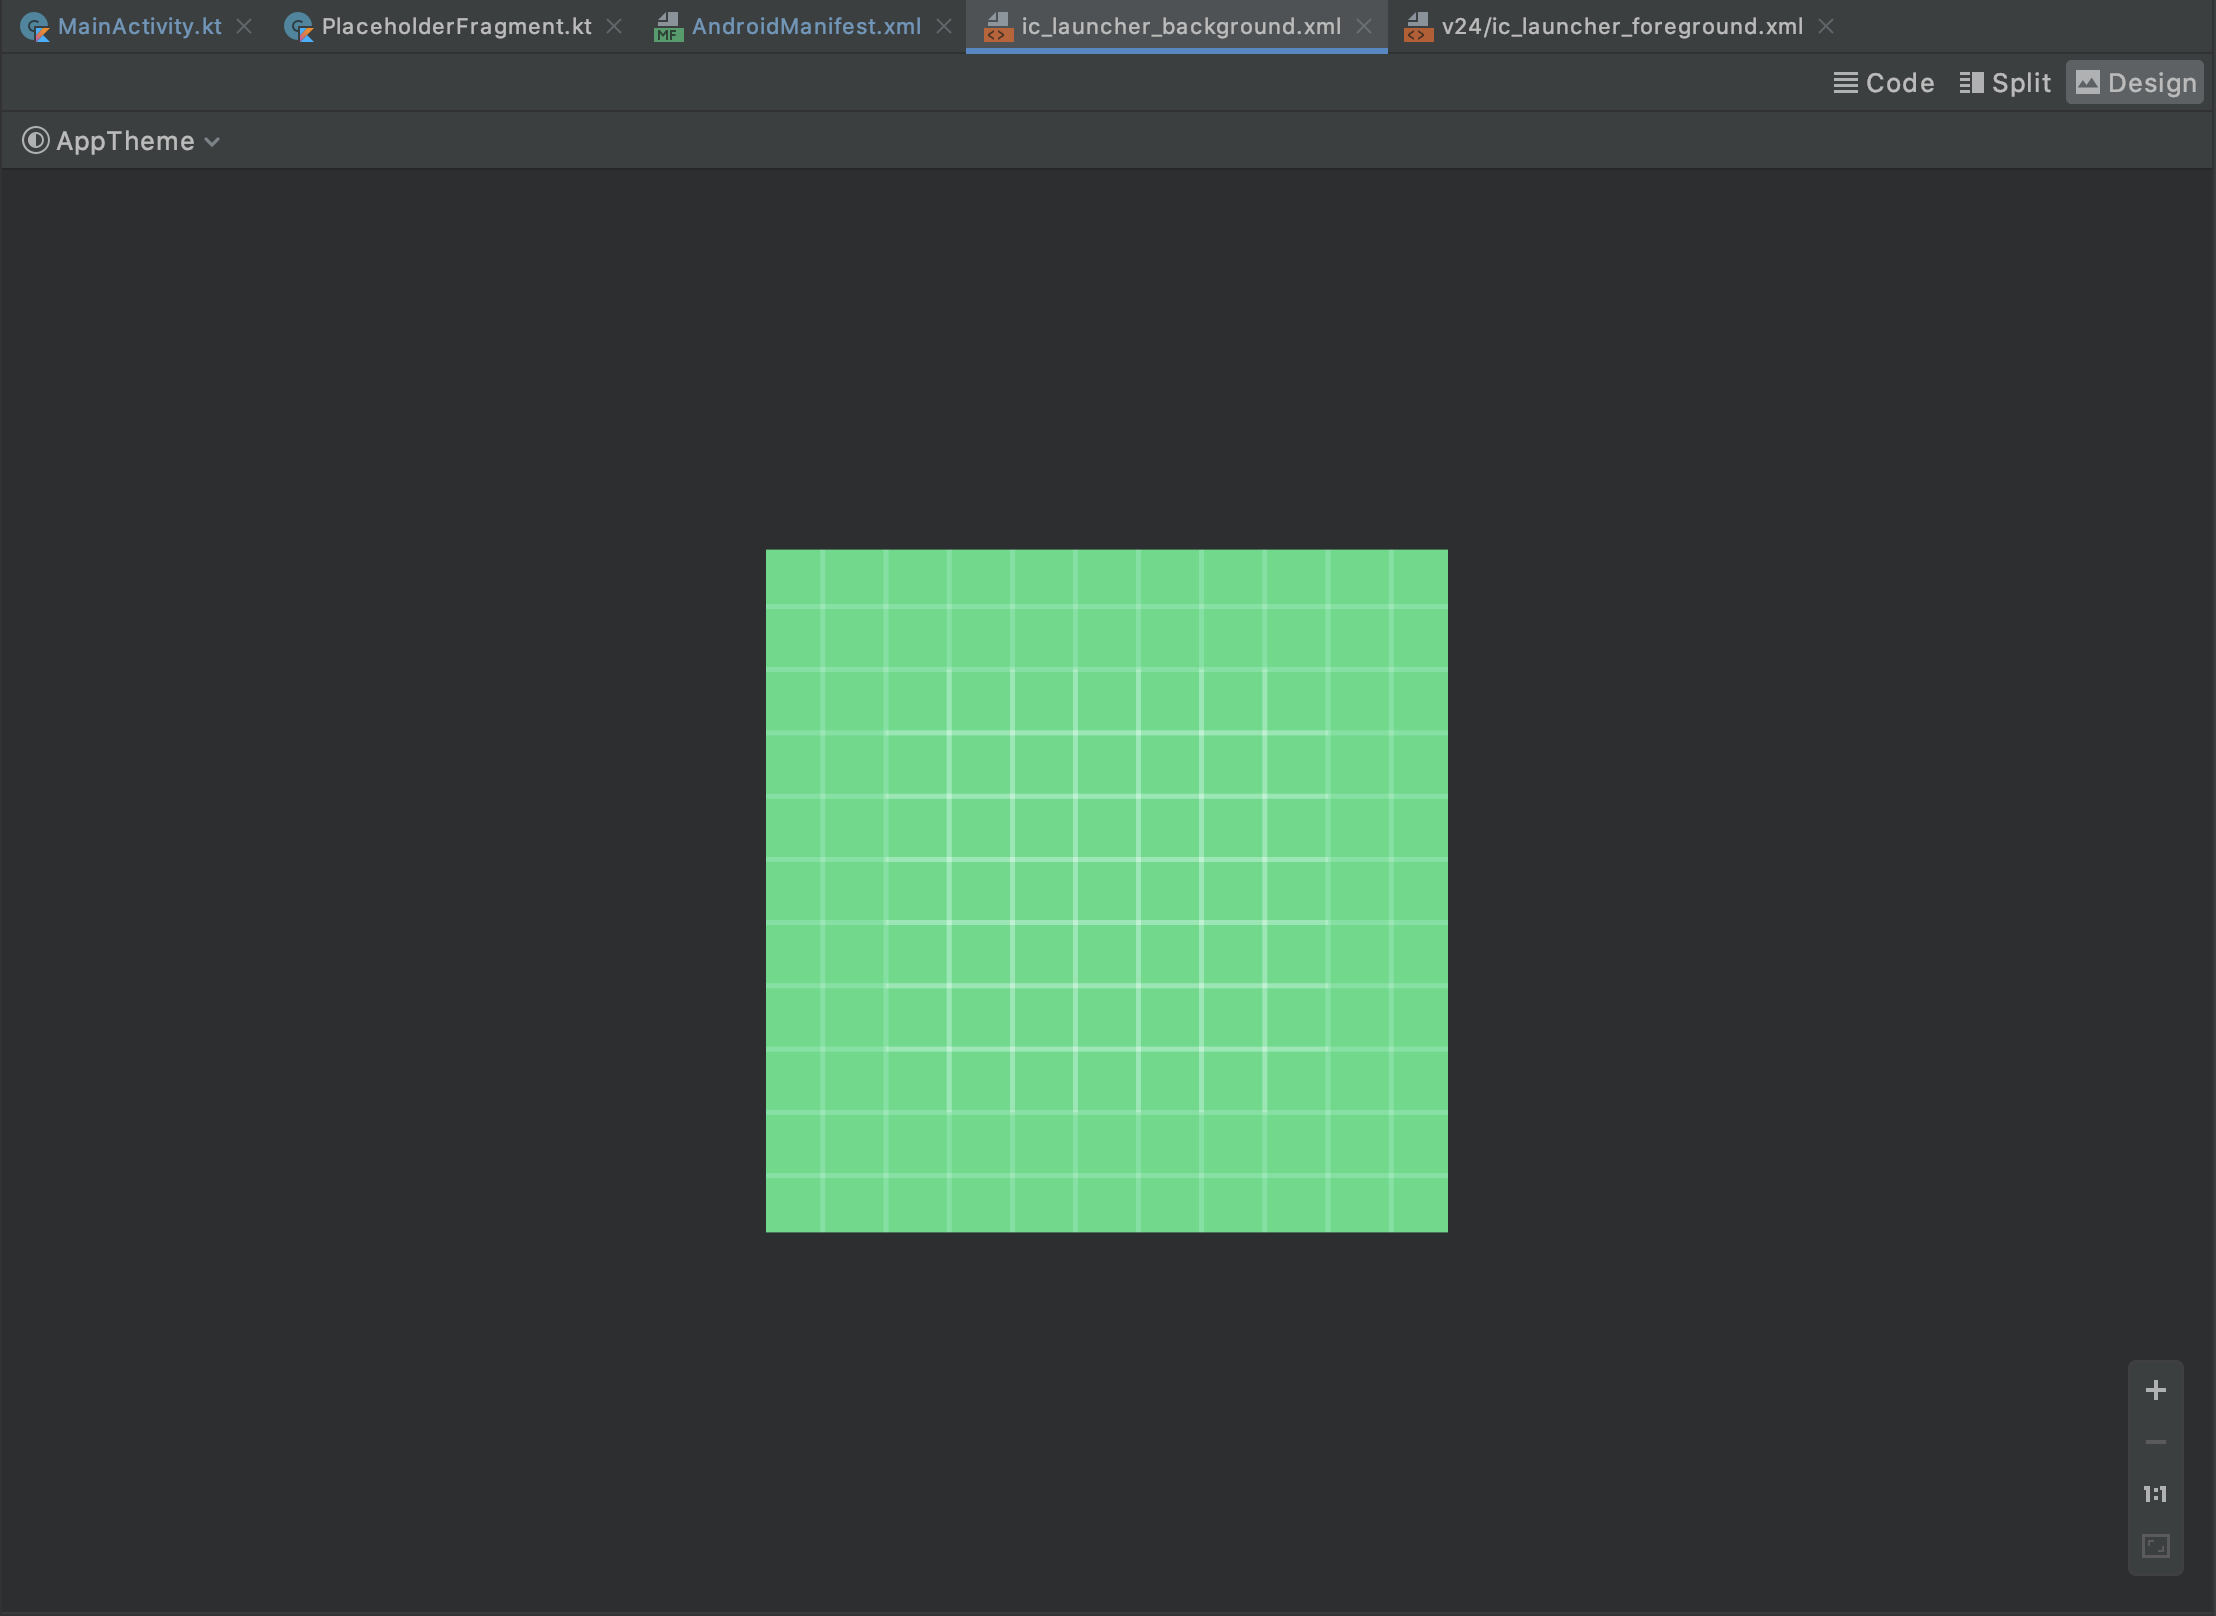Open the AndroidManifest.xml tab

pyautogui.click(x=806, y=27)
